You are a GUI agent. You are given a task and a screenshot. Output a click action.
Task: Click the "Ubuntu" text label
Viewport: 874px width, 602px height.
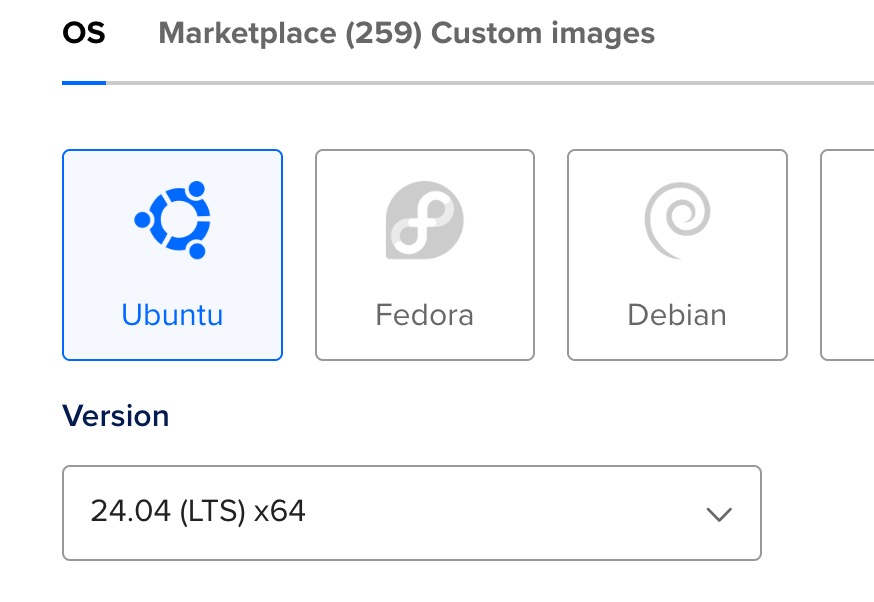[172, 315]
